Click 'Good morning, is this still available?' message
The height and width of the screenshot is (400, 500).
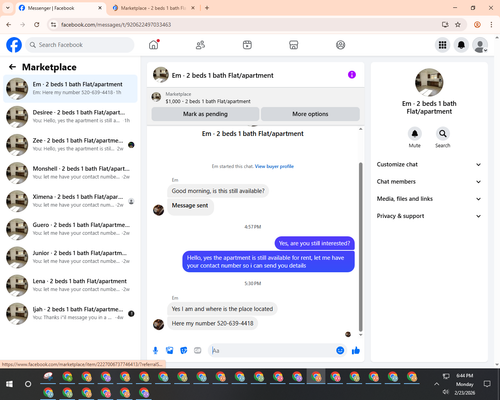[x=218, y=191]
